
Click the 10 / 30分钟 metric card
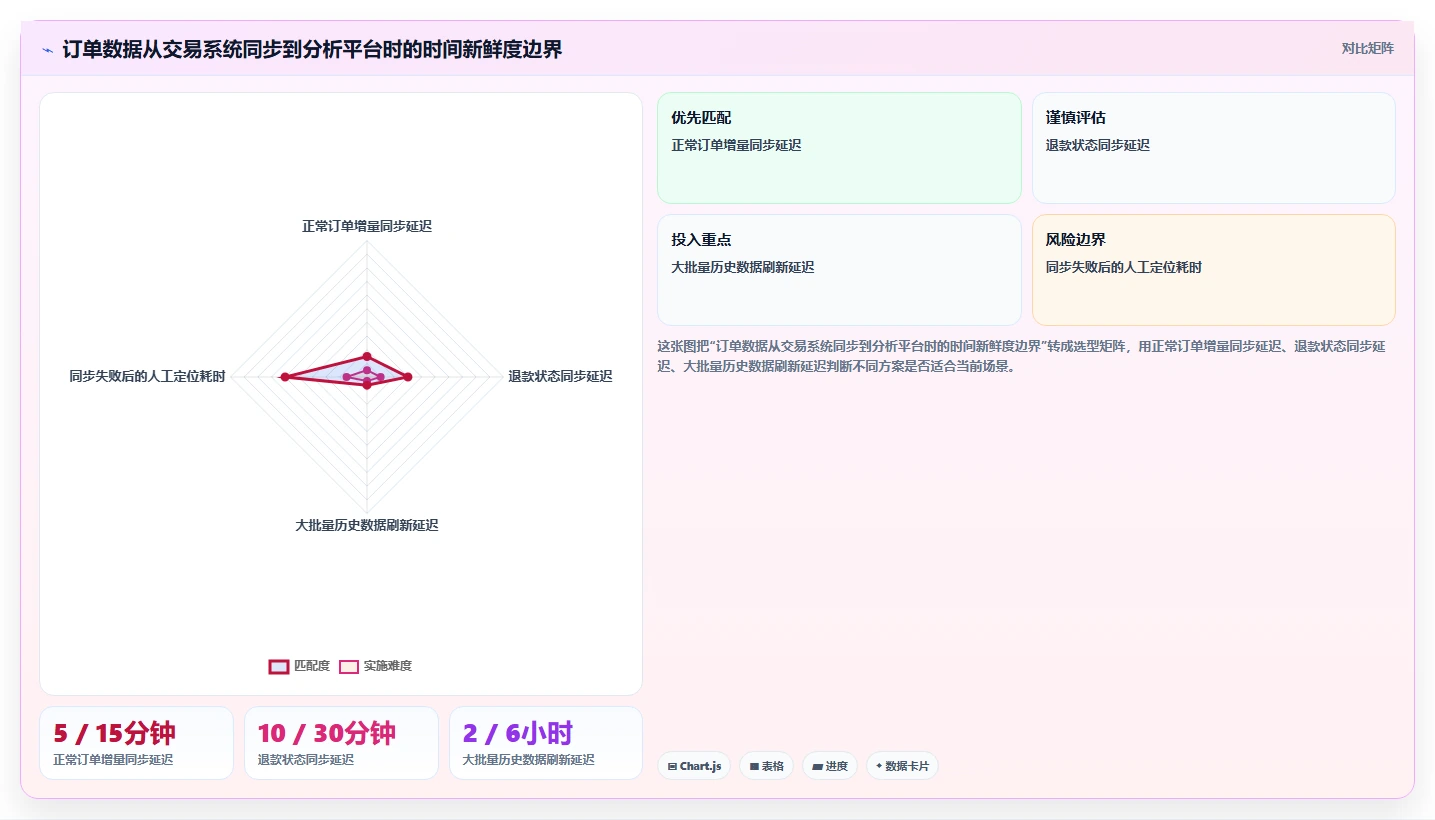click(x=341, y=743)
